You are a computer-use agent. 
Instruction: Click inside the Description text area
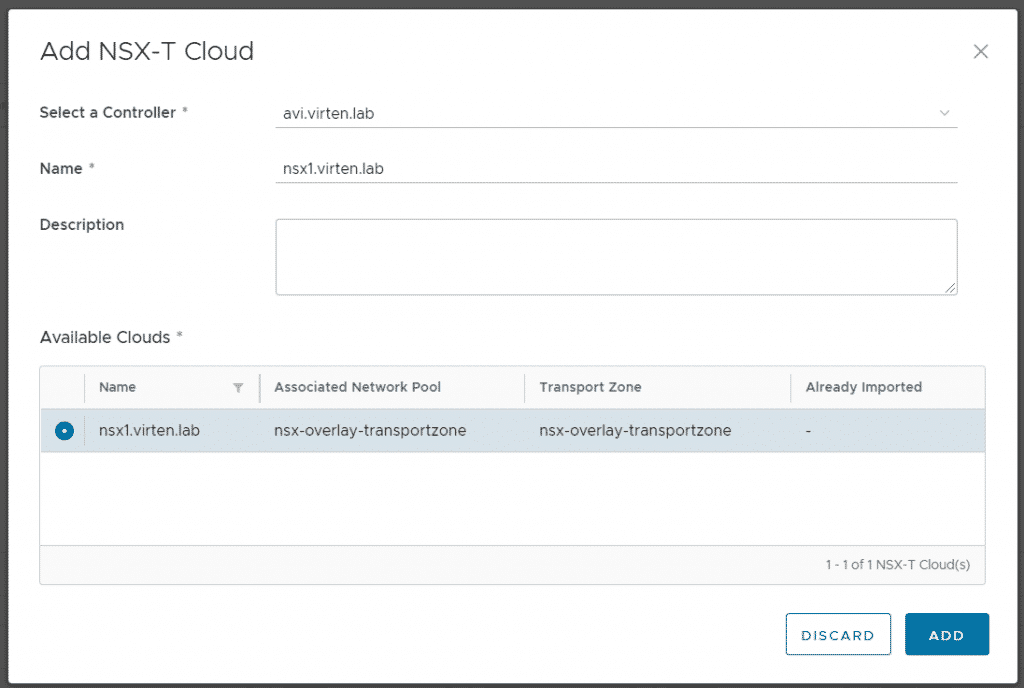(x=616, y=255)
